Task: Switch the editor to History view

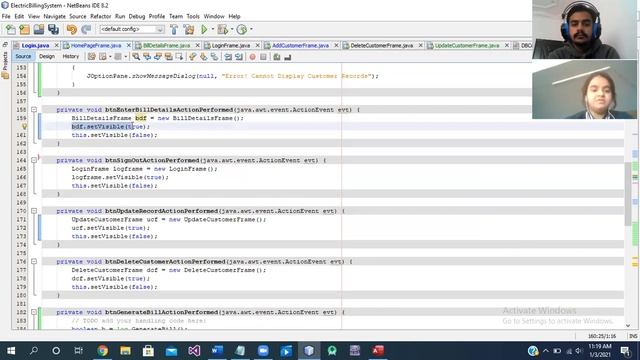Action: point(71,56)
